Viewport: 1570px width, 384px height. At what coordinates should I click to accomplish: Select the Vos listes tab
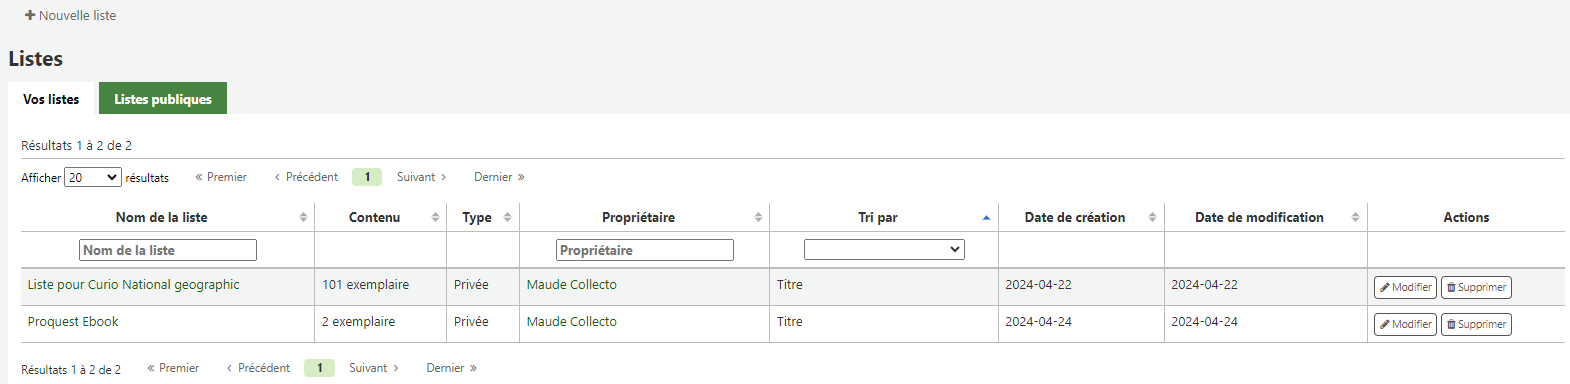click(51, 99)
